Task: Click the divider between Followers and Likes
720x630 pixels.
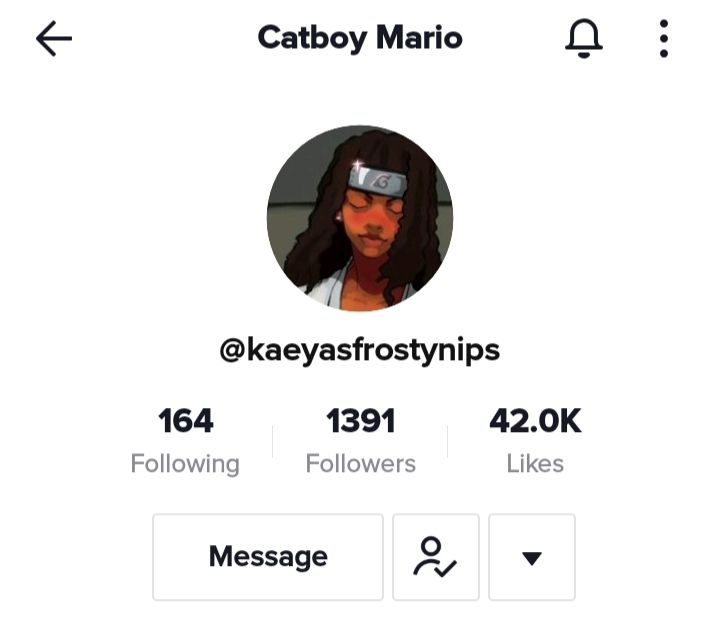Action: click(x=448, y=441)
